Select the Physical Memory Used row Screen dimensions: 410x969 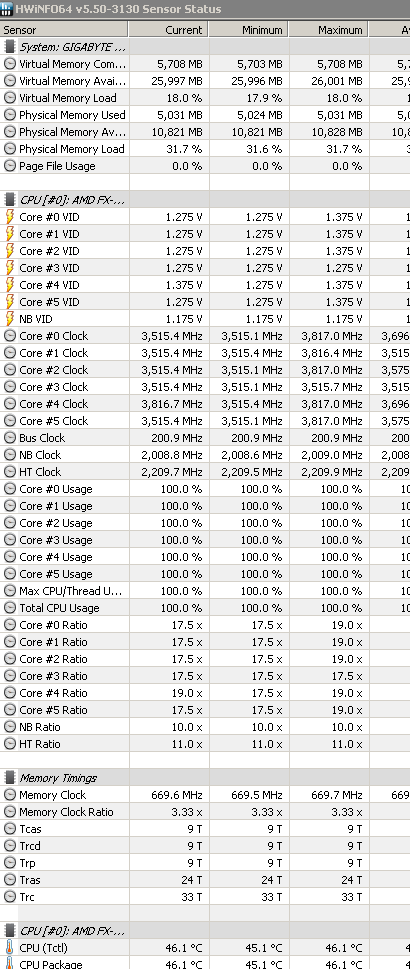click(x=205, y=115)
